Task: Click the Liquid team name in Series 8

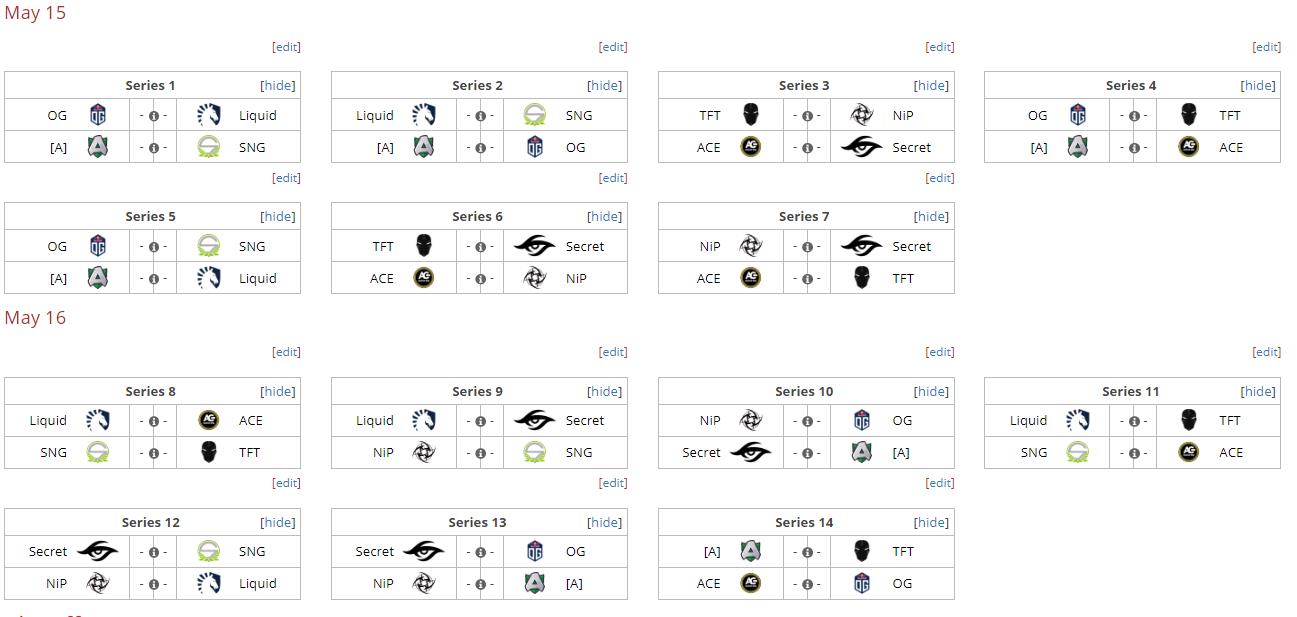Action: (x=48, y=421)
